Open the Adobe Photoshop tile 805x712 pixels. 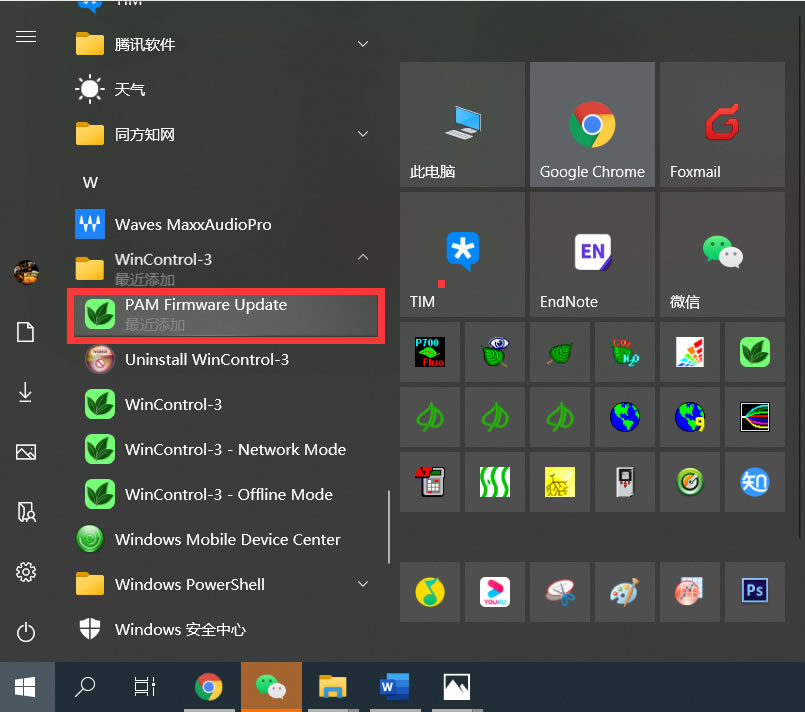point(755,592)
